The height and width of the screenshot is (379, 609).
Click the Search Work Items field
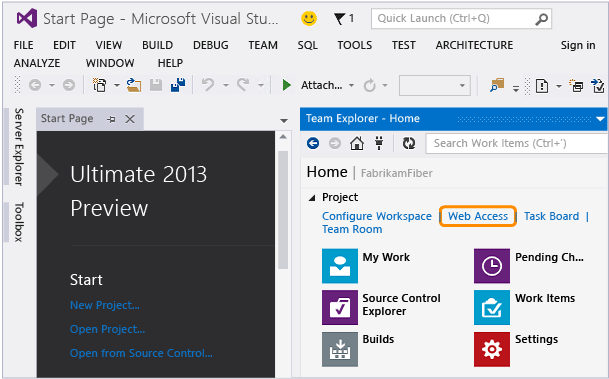(x=517, y=143)
